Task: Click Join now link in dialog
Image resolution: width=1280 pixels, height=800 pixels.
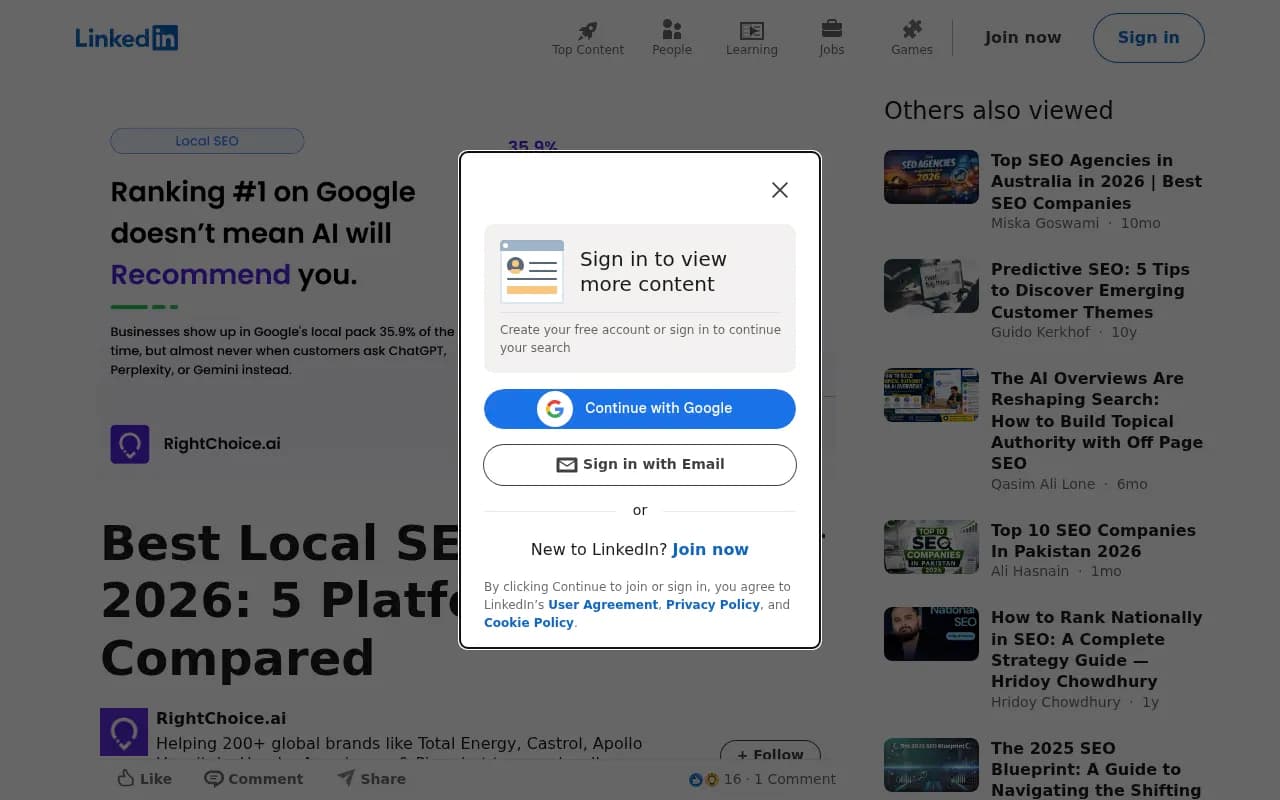Action: point(710,549)
